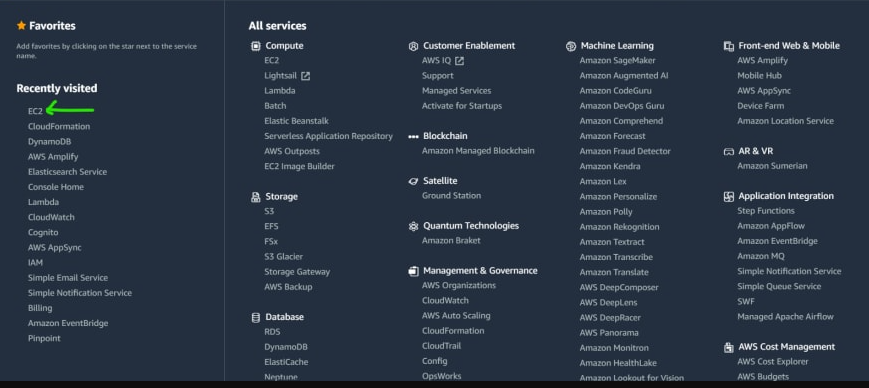
Task: Open Cognito from Recently visited
Action: tap(43, 233)
